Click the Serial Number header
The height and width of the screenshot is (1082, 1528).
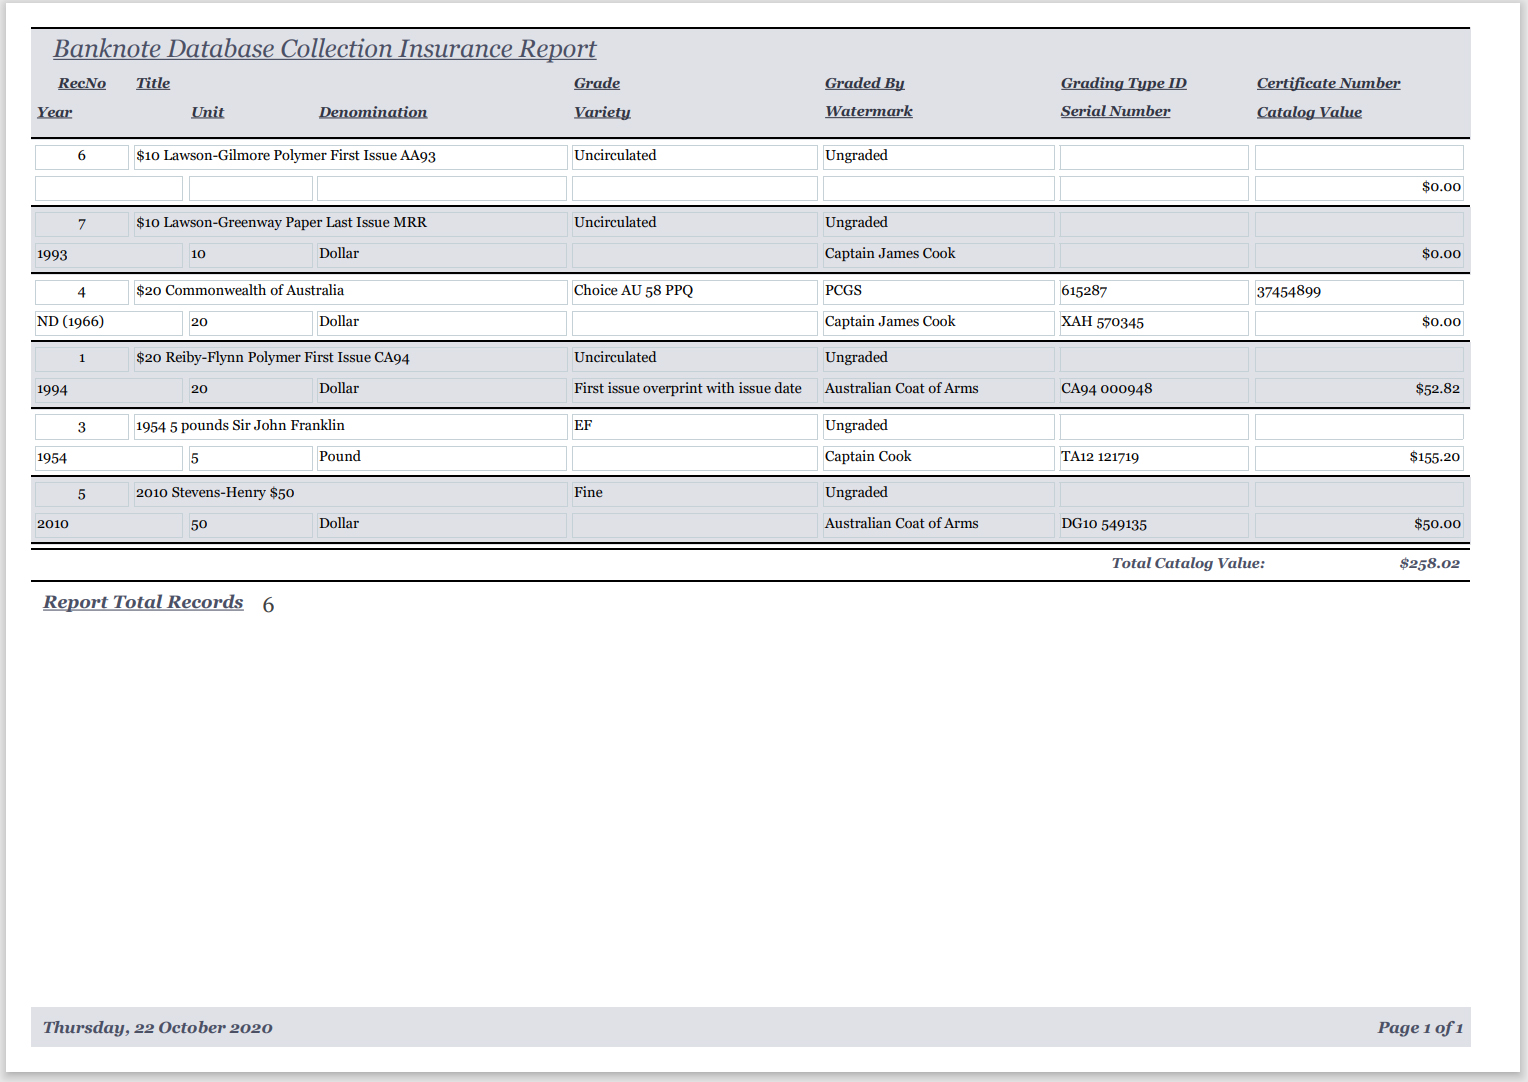[x=1115, y=111]
